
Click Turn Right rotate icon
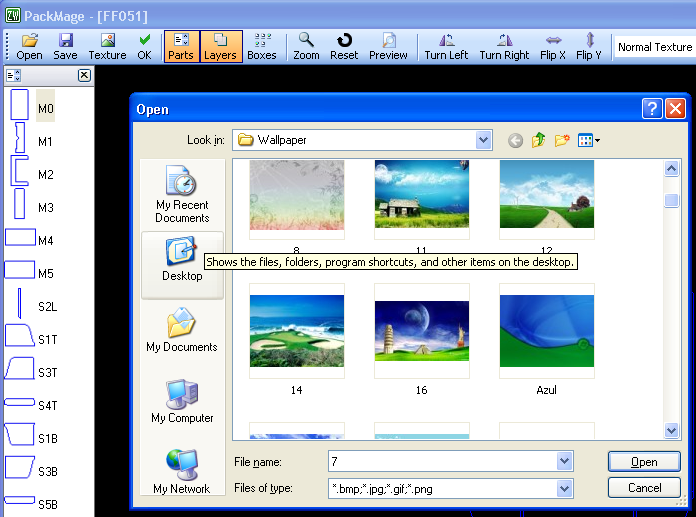(504, 47)
